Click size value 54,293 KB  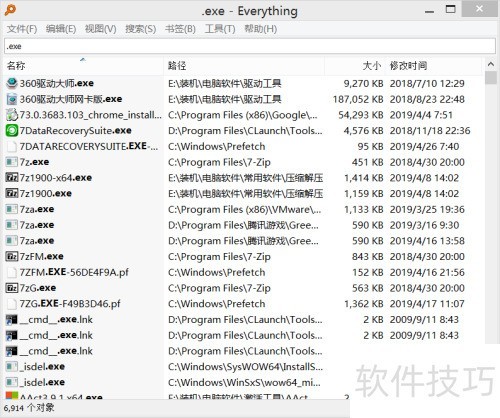[x=361, y=115]
